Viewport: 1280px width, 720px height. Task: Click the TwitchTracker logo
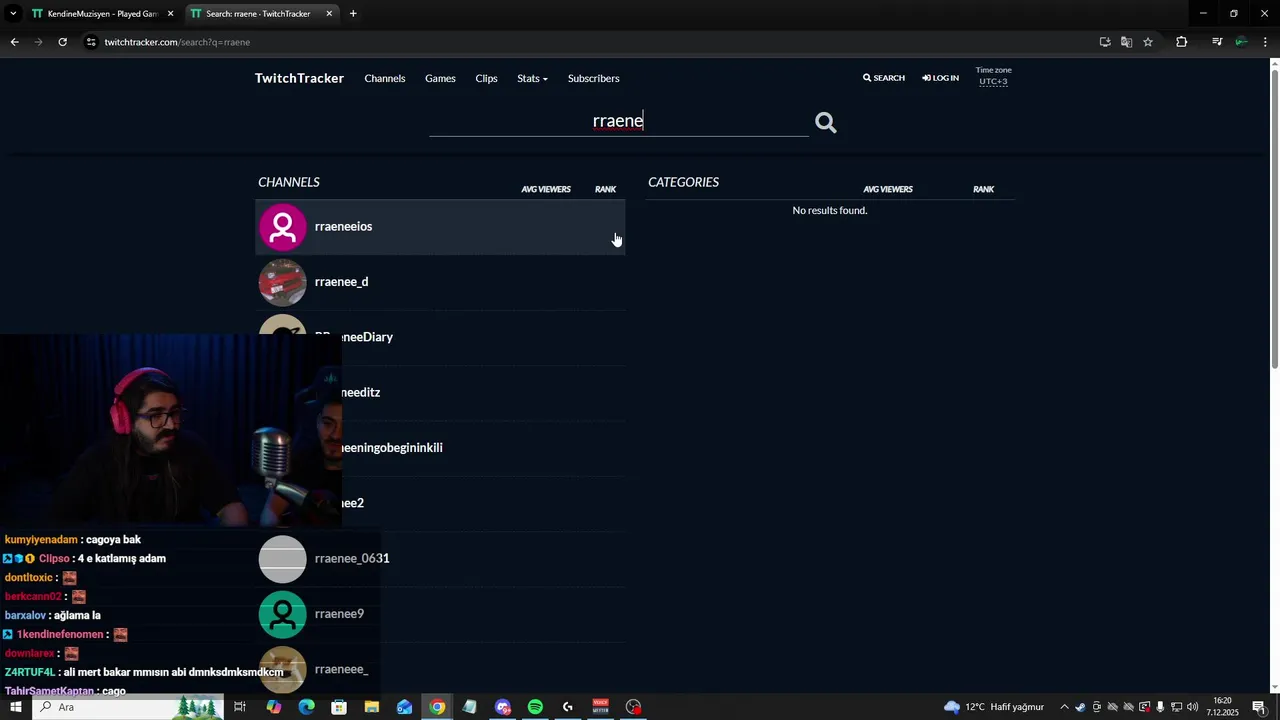[299, 78]
